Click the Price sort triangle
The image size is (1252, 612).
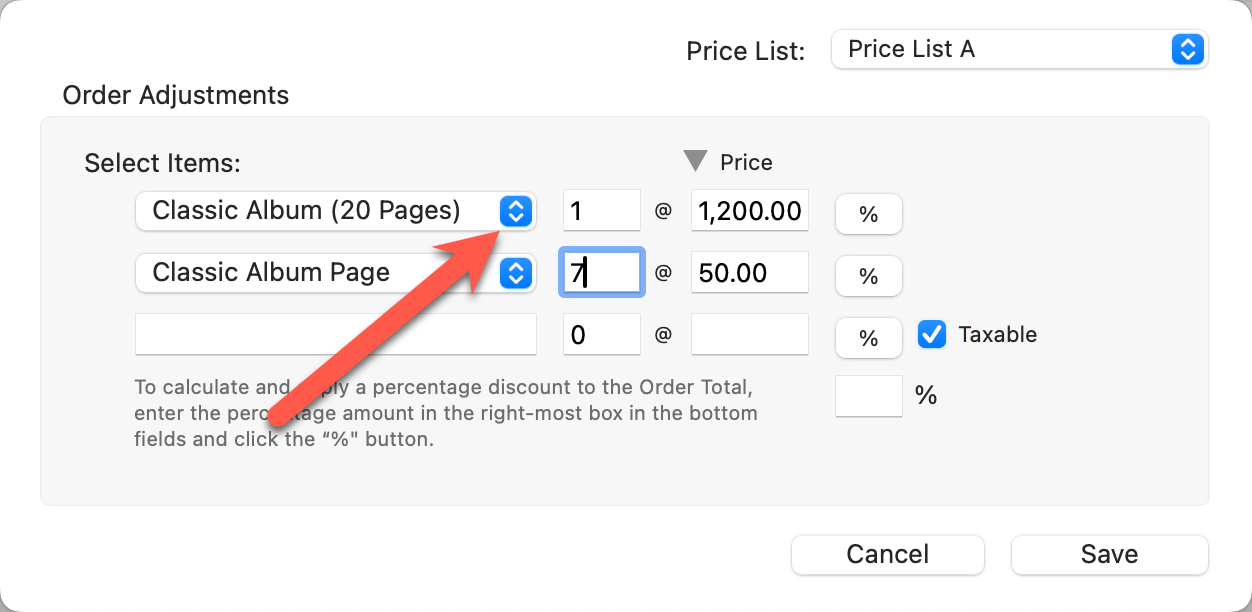(695, 162)
